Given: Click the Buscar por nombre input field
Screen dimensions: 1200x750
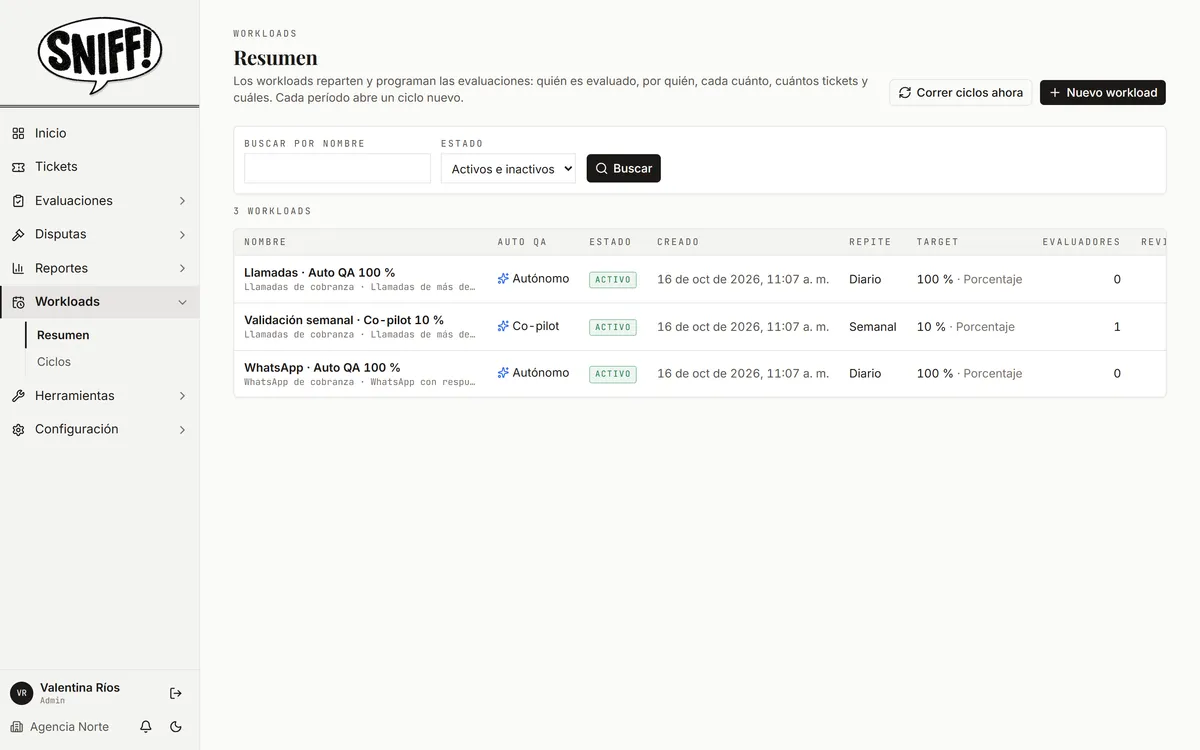Looking at the screenshot, I should tap(337, 168).
